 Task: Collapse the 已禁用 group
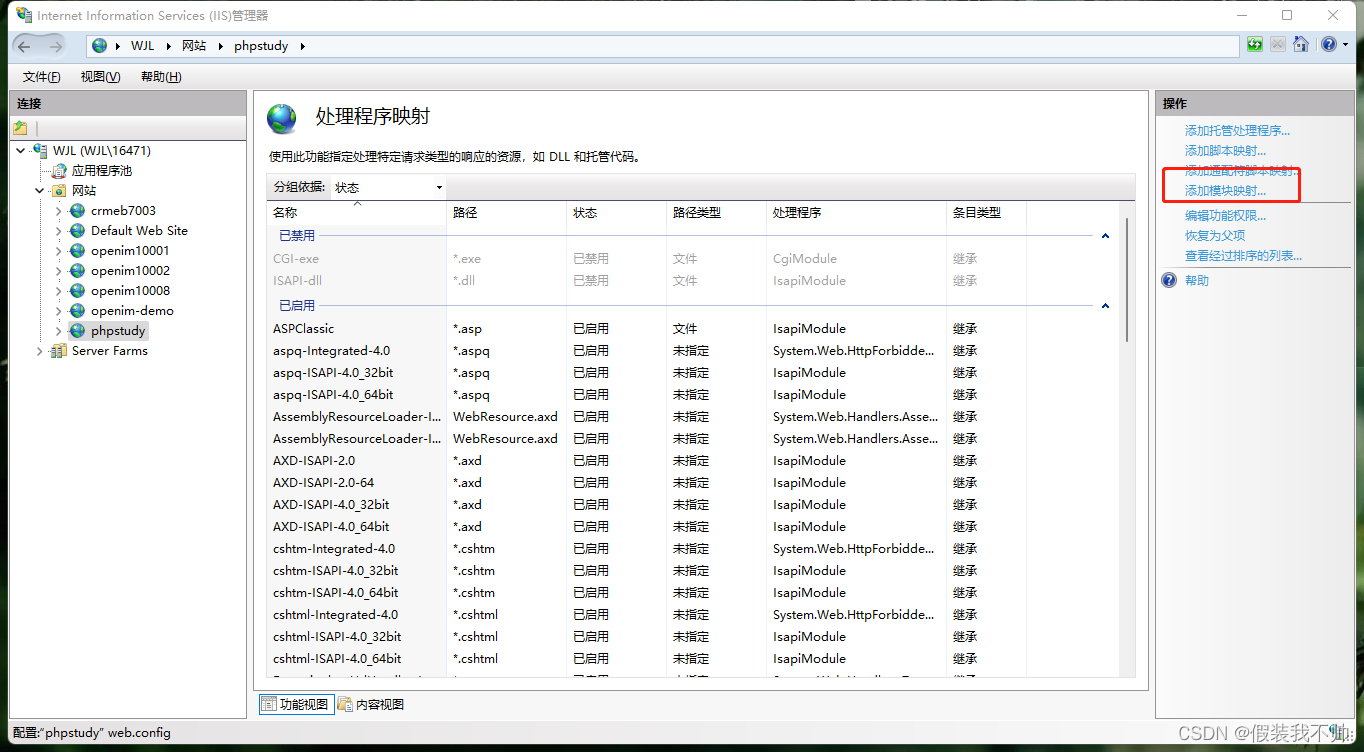[1105, 236]
